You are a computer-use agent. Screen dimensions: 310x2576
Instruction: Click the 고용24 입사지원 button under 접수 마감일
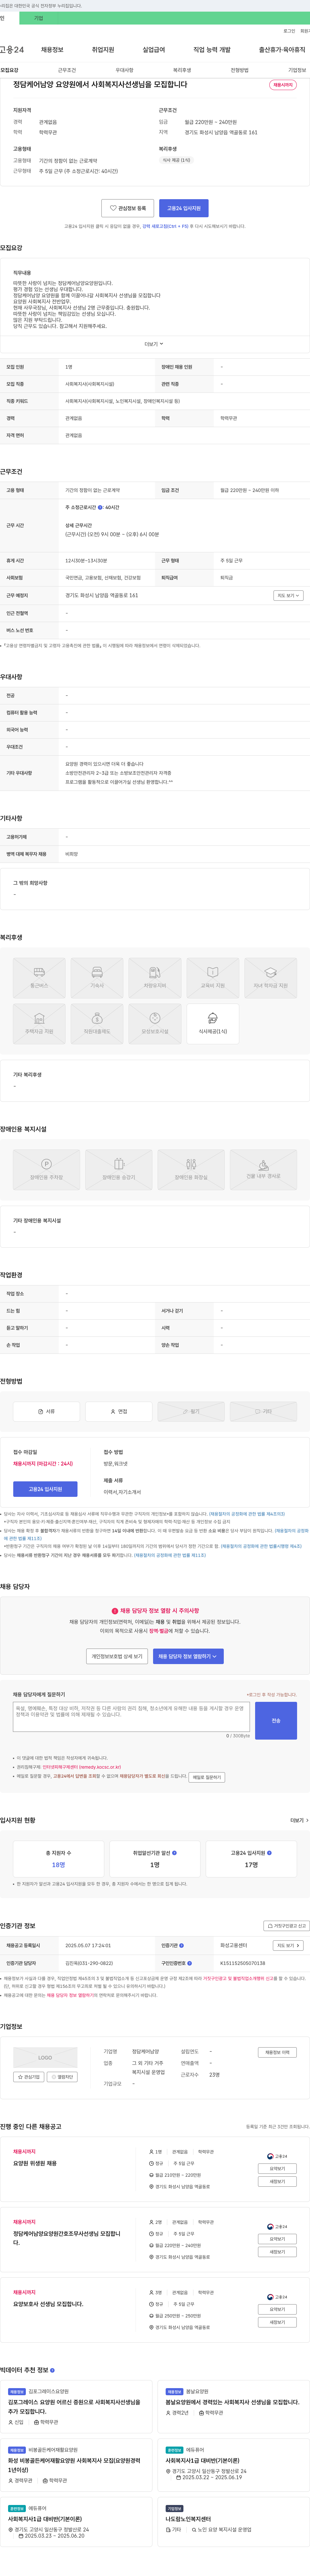[45, 1489]
